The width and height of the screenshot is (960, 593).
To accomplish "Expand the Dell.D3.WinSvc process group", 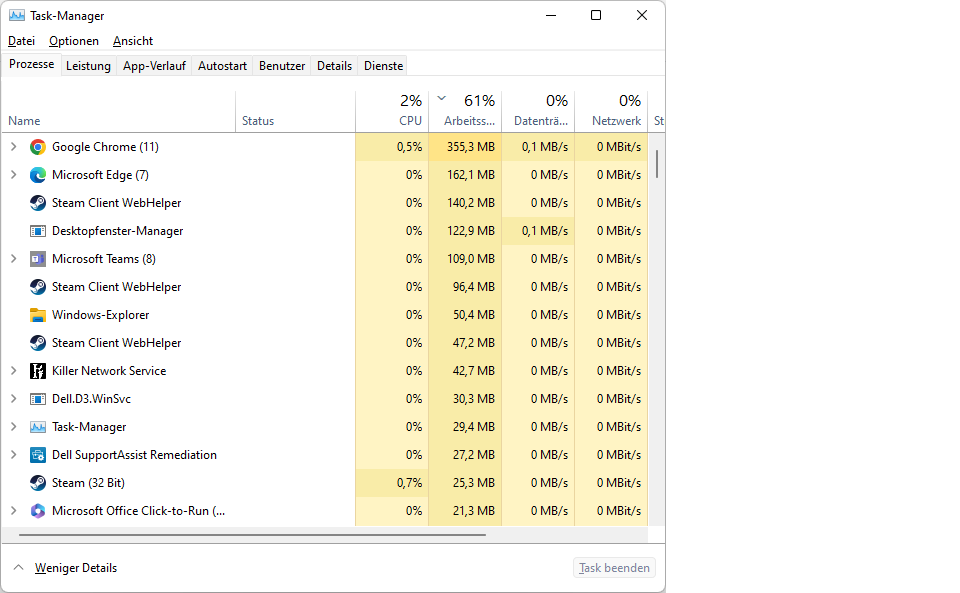I will 13,399.
